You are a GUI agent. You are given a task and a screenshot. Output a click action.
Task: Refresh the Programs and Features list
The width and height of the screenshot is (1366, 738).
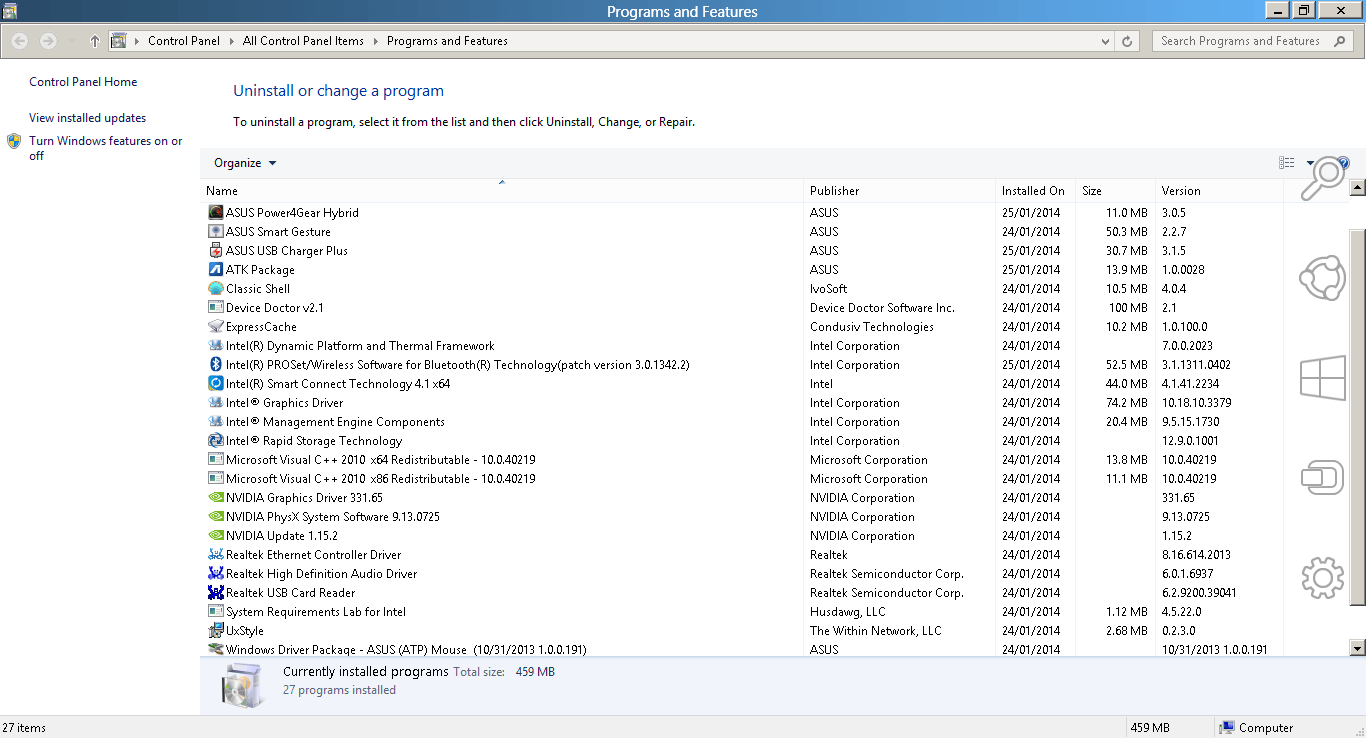tap(1127, 41)
